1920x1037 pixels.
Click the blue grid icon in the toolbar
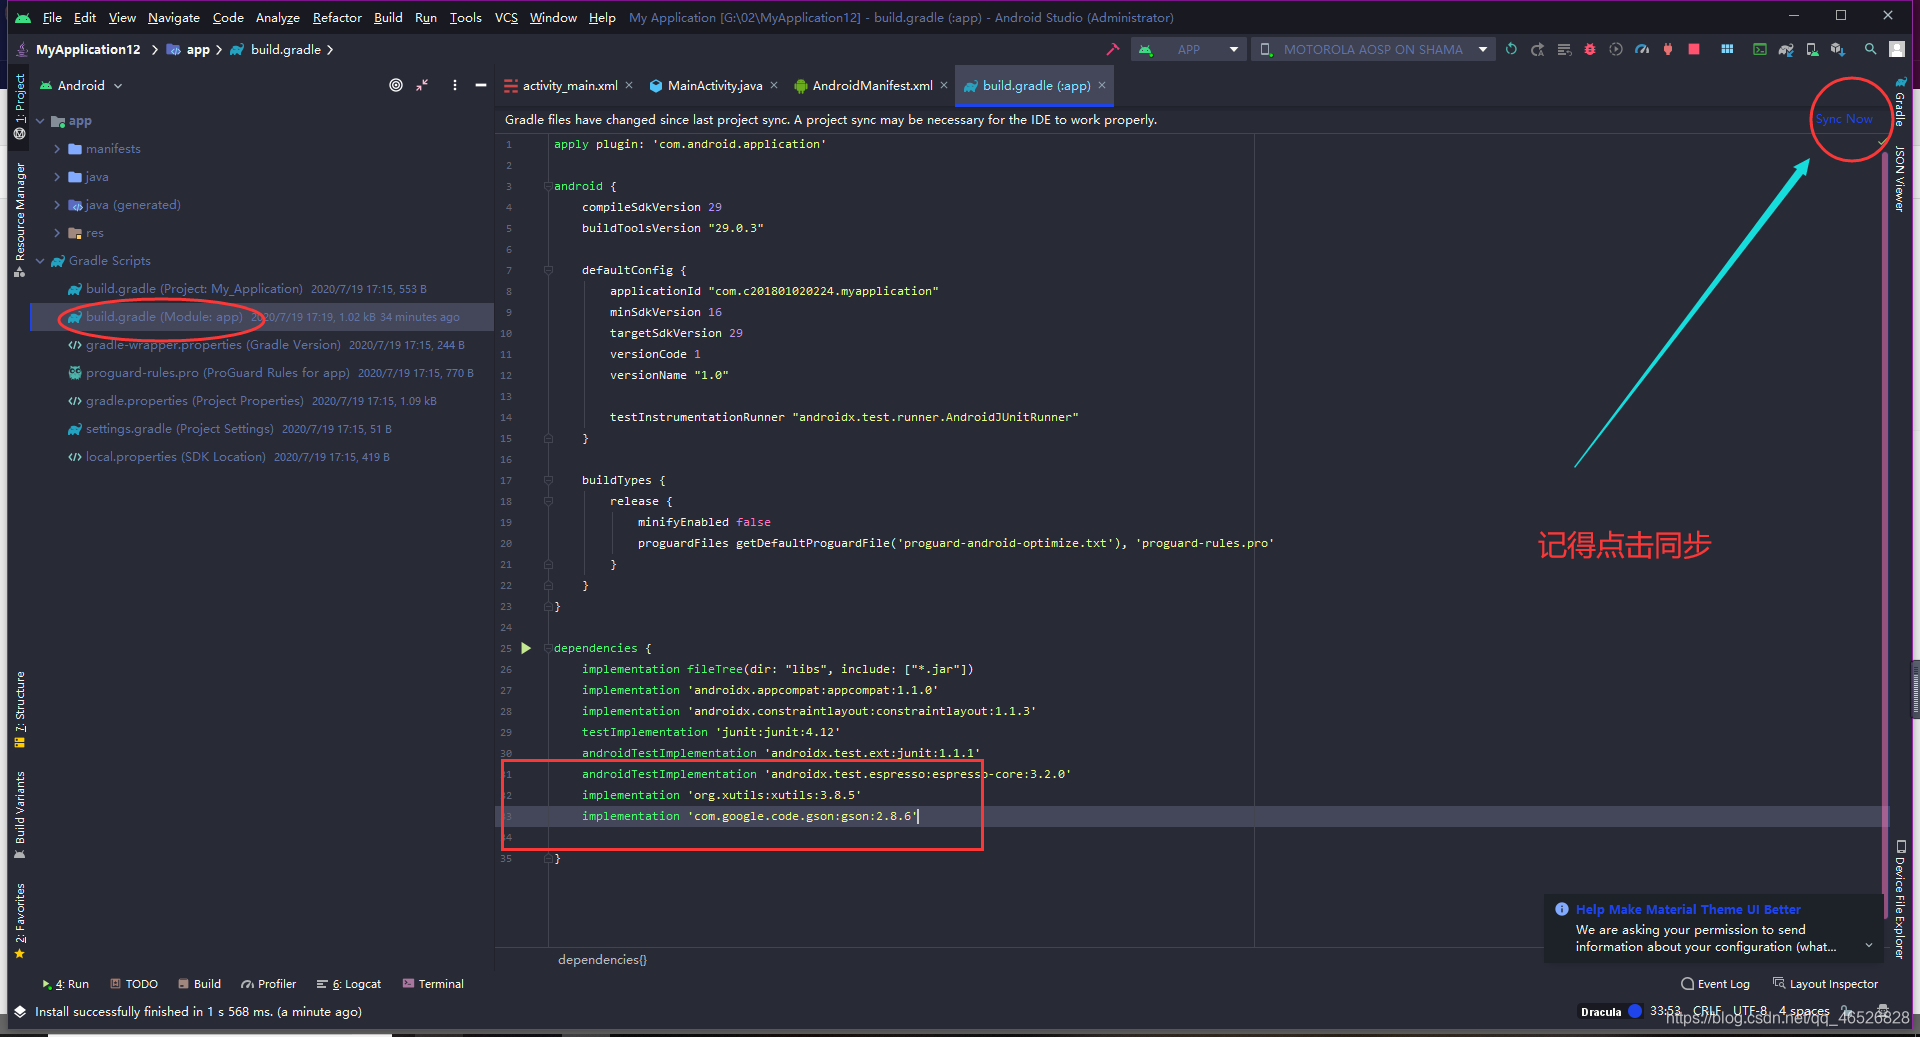coord(1727,49)
